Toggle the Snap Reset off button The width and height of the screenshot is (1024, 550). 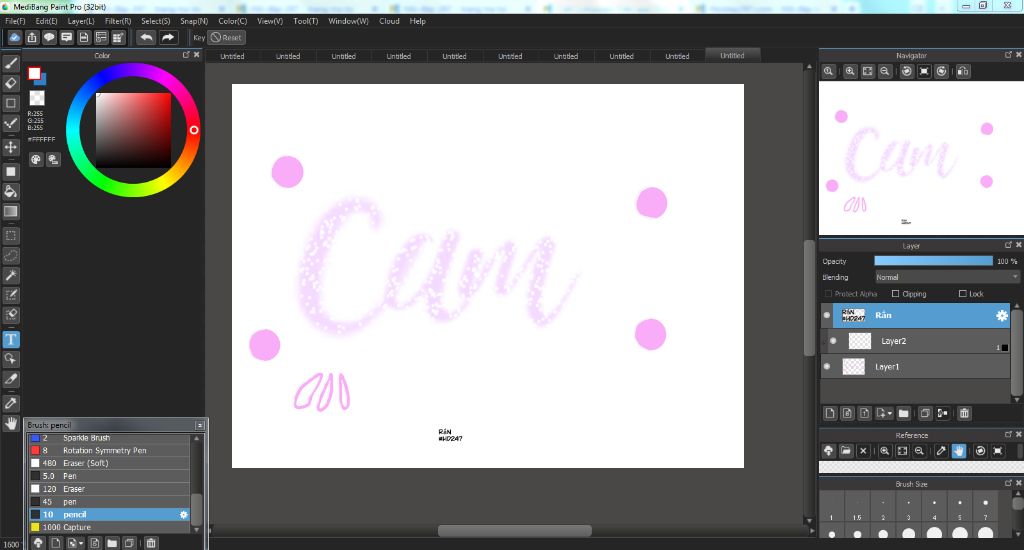(x=227, y=38)
